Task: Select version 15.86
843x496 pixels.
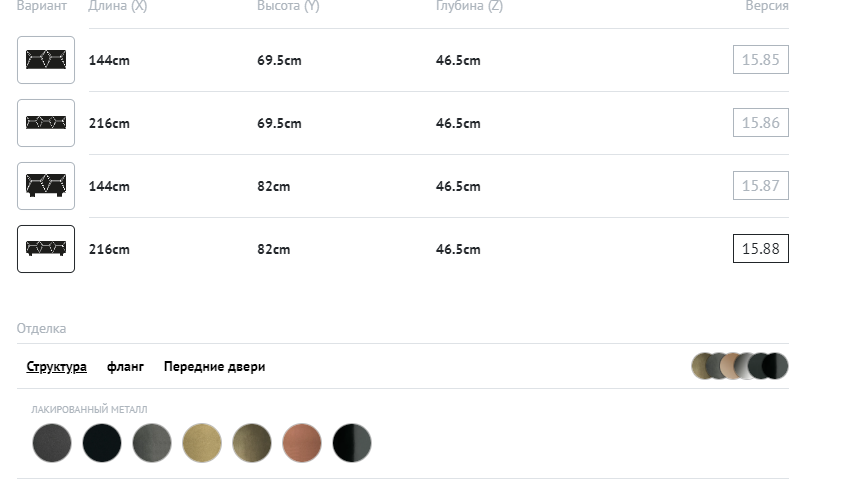Action: 760,123
